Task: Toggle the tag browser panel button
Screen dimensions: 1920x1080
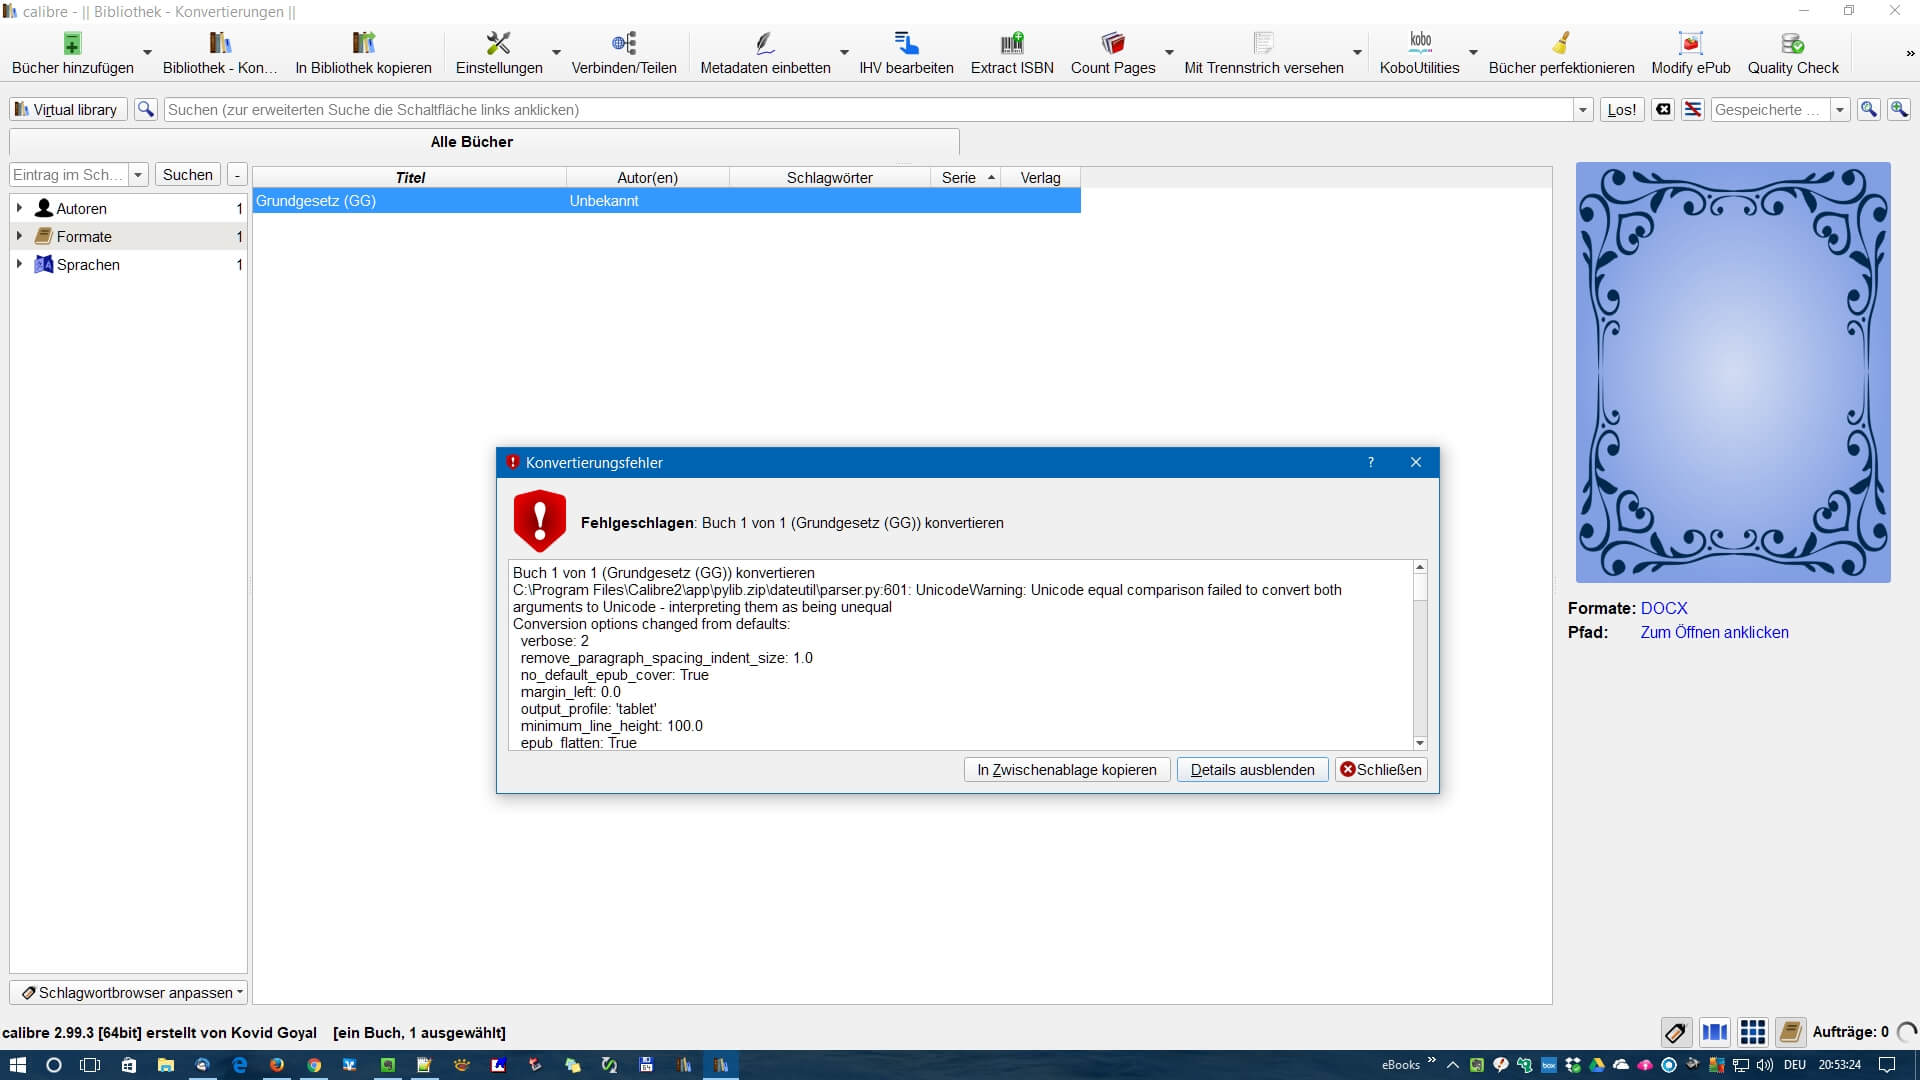Action: point(1676,1032)
